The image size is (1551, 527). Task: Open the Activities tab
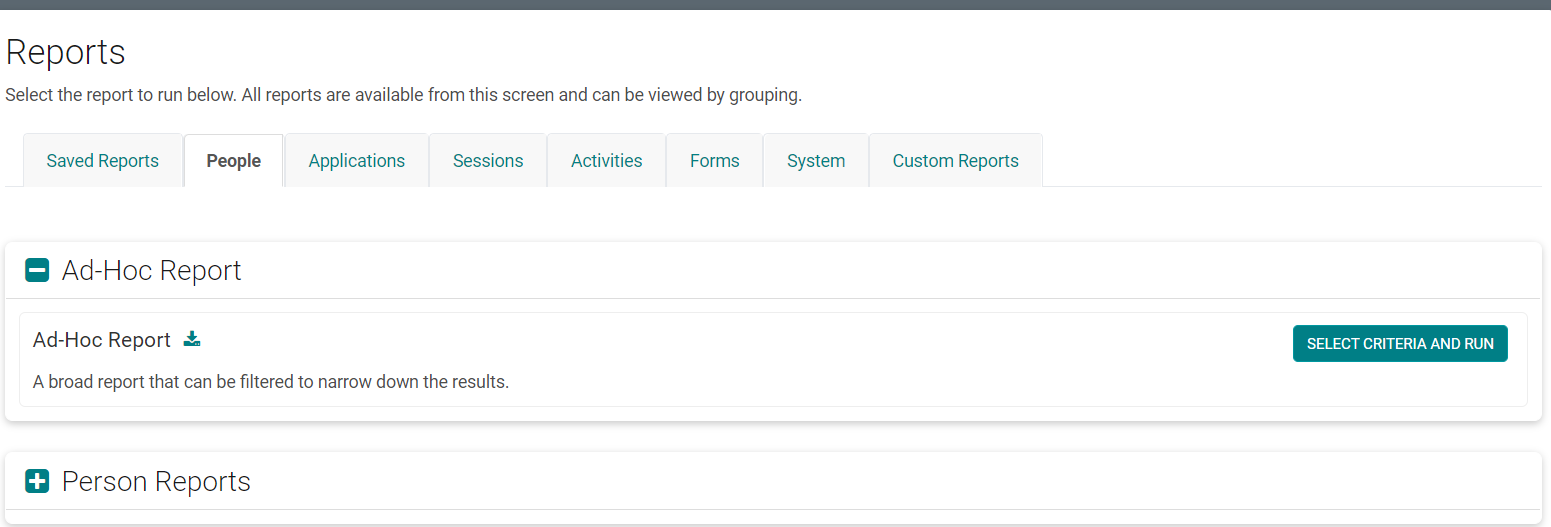coord(607,161)
